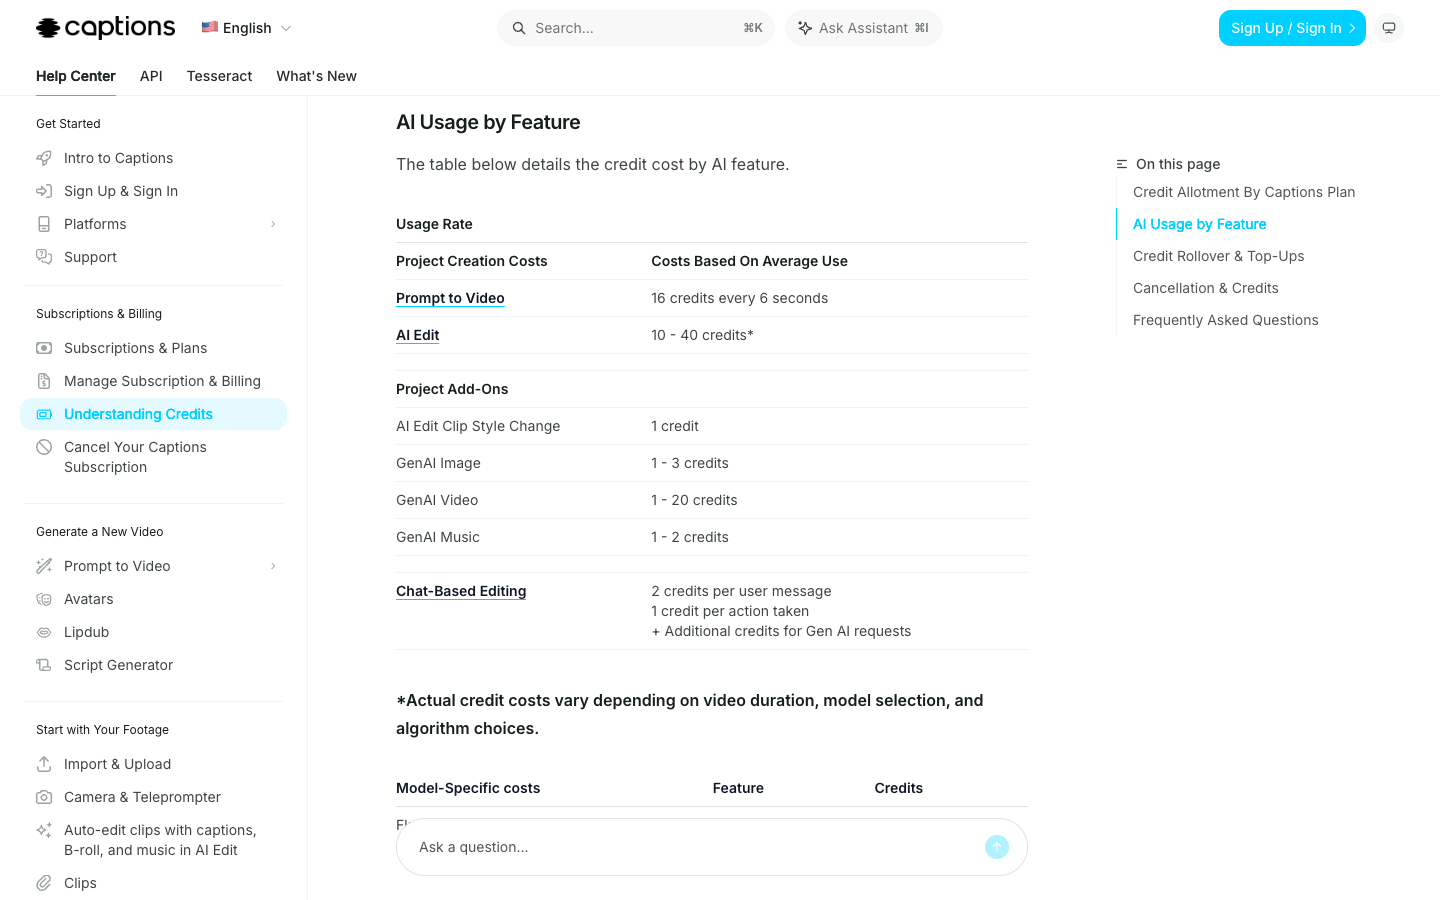Click the lips icon beside Lipdub
Viewport: 1440px width, 900px height.
coord(44,632)
